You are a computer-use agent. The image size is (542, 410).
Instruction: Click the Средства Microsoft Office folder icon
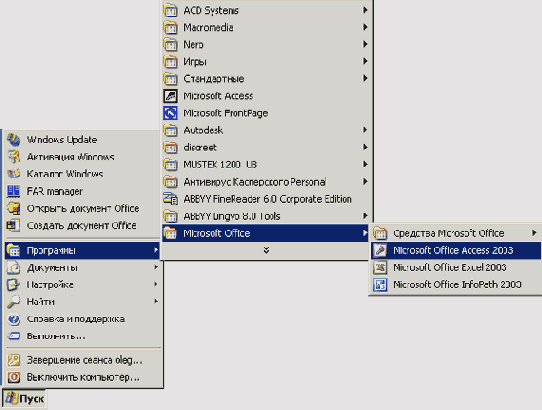click(x=380, y=233)
